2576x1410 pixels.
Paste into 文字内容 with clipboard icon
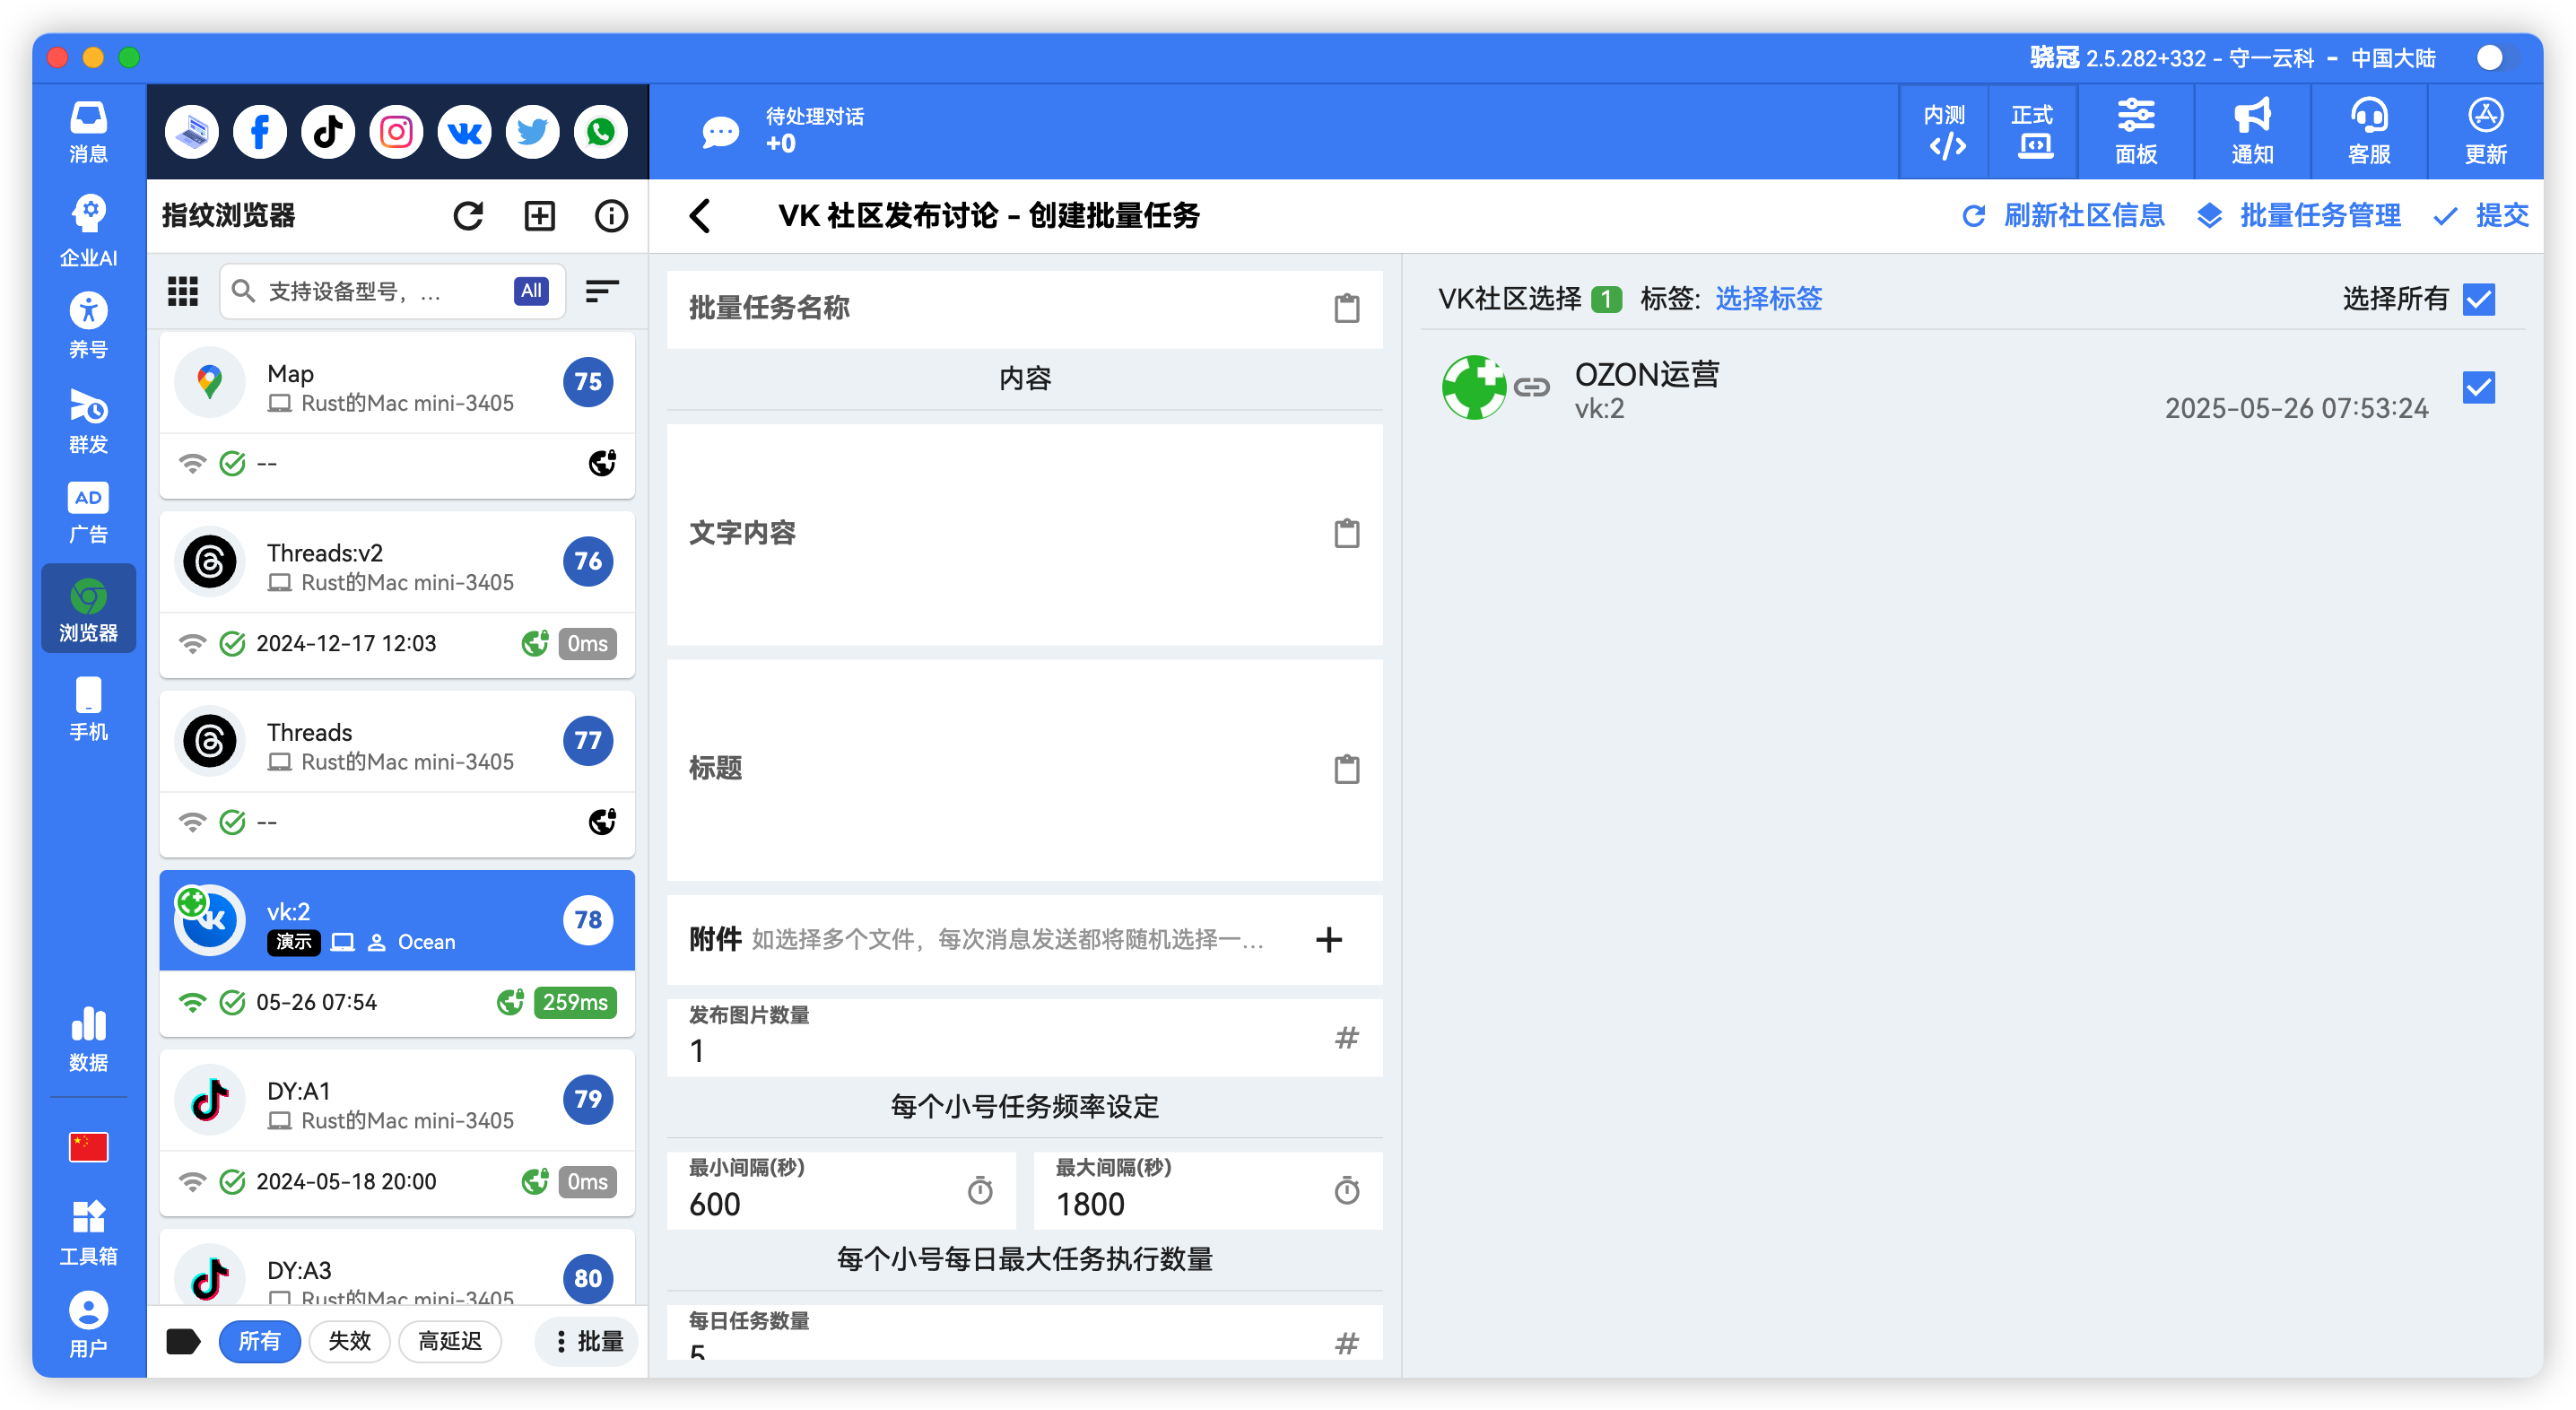click(1346, 533)
